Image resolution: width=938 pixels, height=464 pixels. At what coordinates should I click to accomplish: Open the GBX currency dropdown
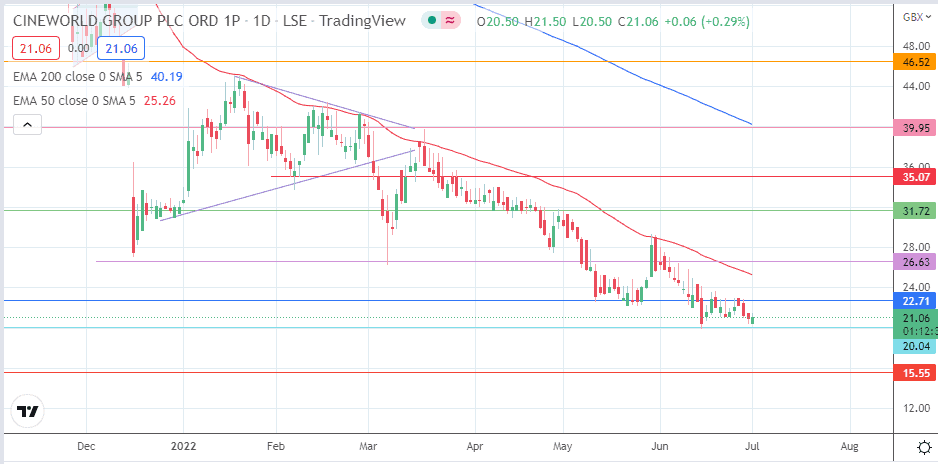[916, 17]
